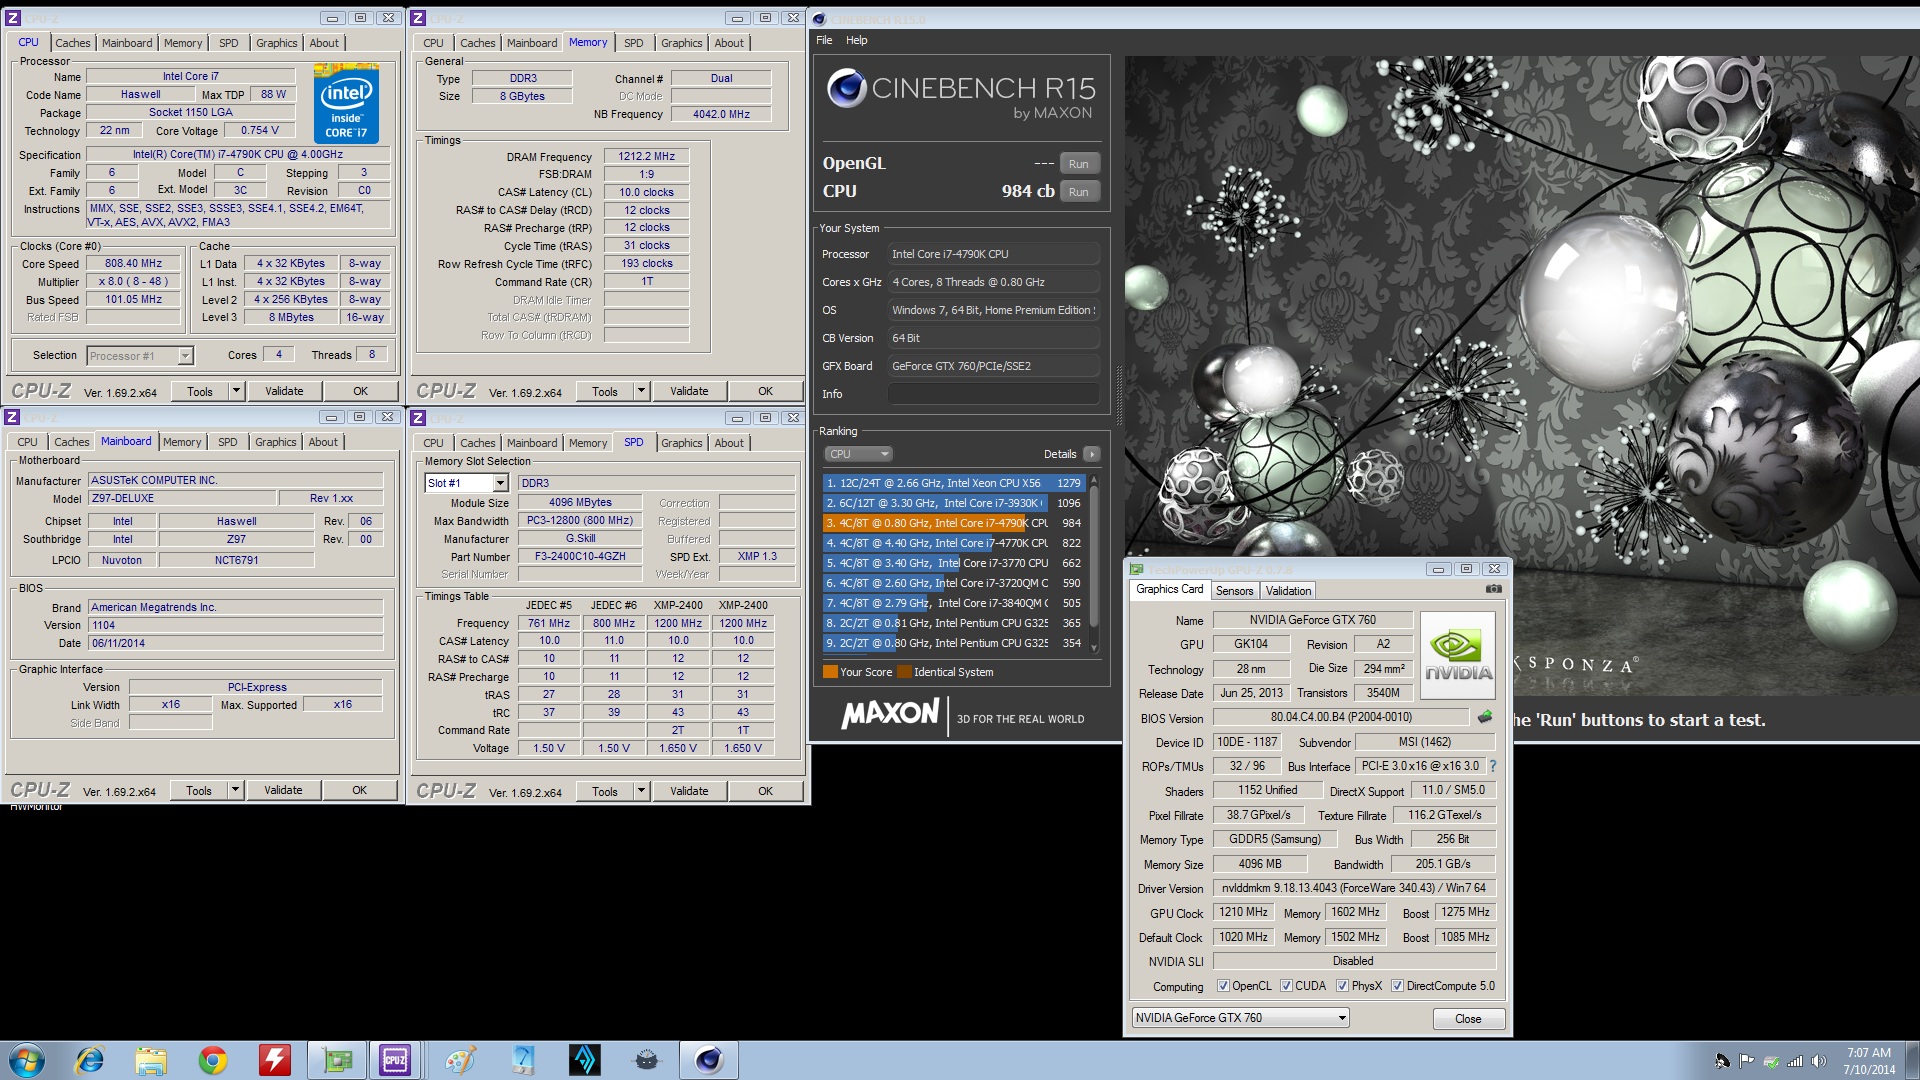The width and height of the screenshot is (1920, 1080).
Task: Toggle the DirectCompute 5.0 checkbox
Action: click(1397, 986)
